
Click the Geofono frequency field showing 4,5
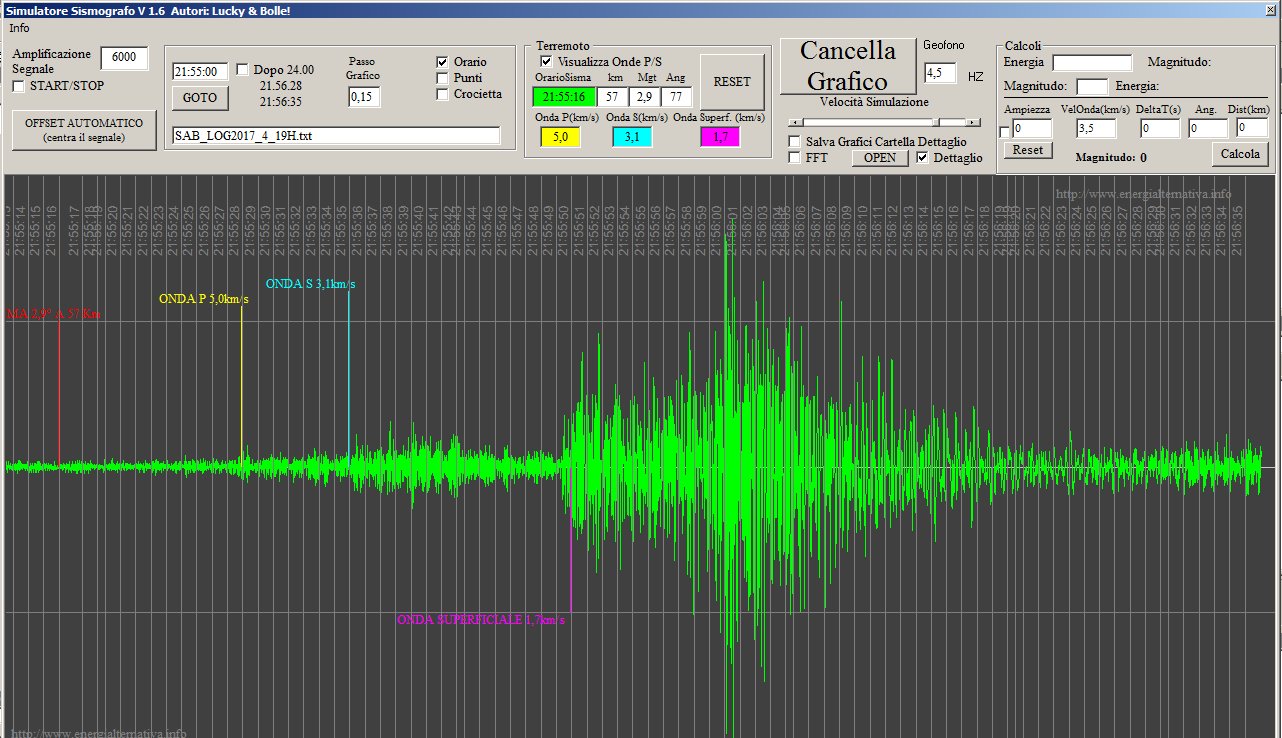tap(940, 74)
